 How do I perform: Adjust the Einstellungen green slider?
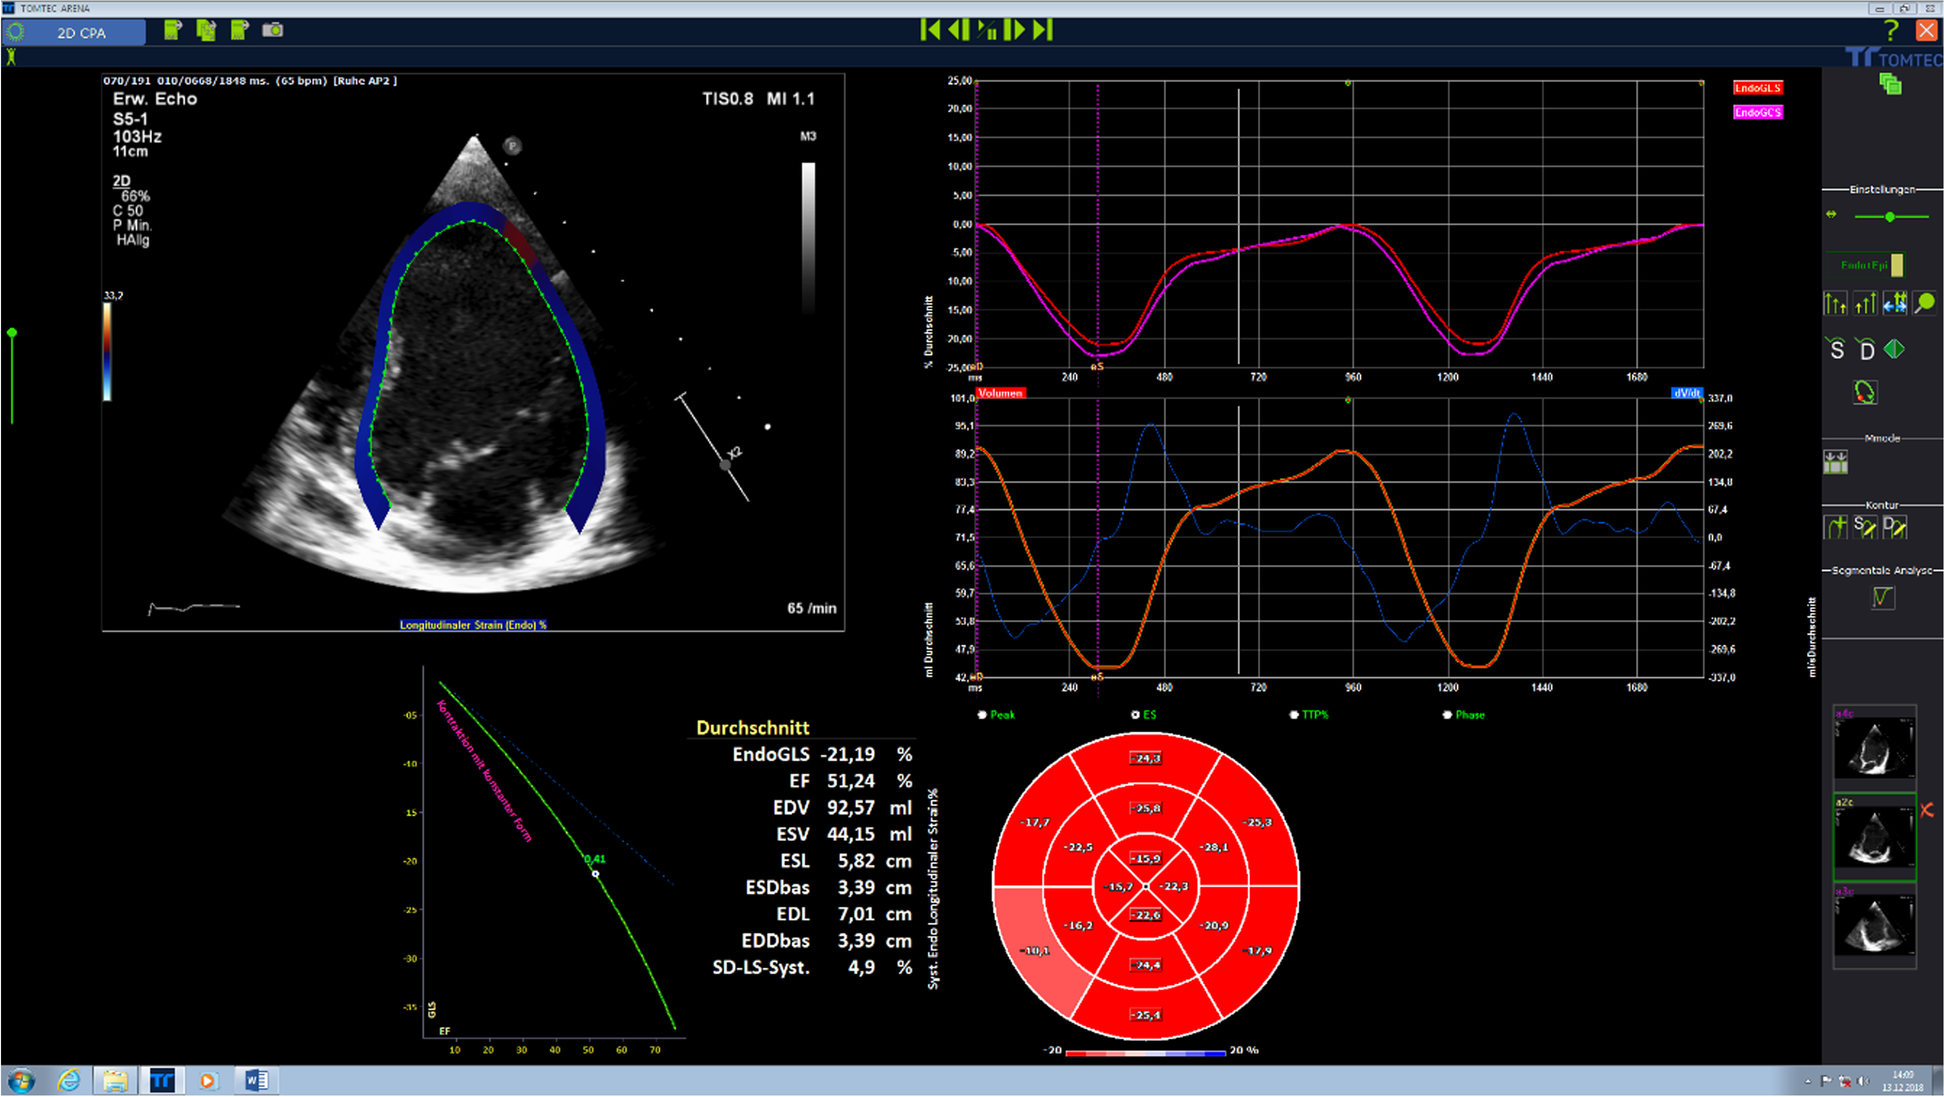(x=1889, y=216)
